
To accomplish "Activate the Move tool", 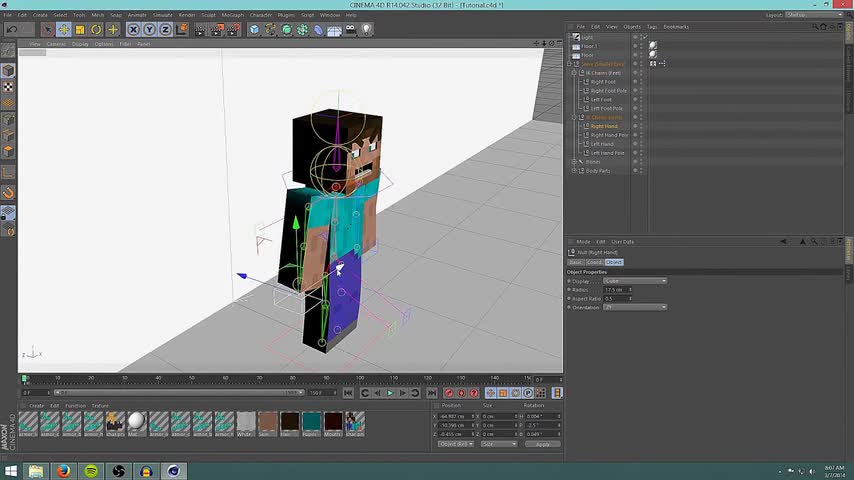I will [x=64, y=29].
